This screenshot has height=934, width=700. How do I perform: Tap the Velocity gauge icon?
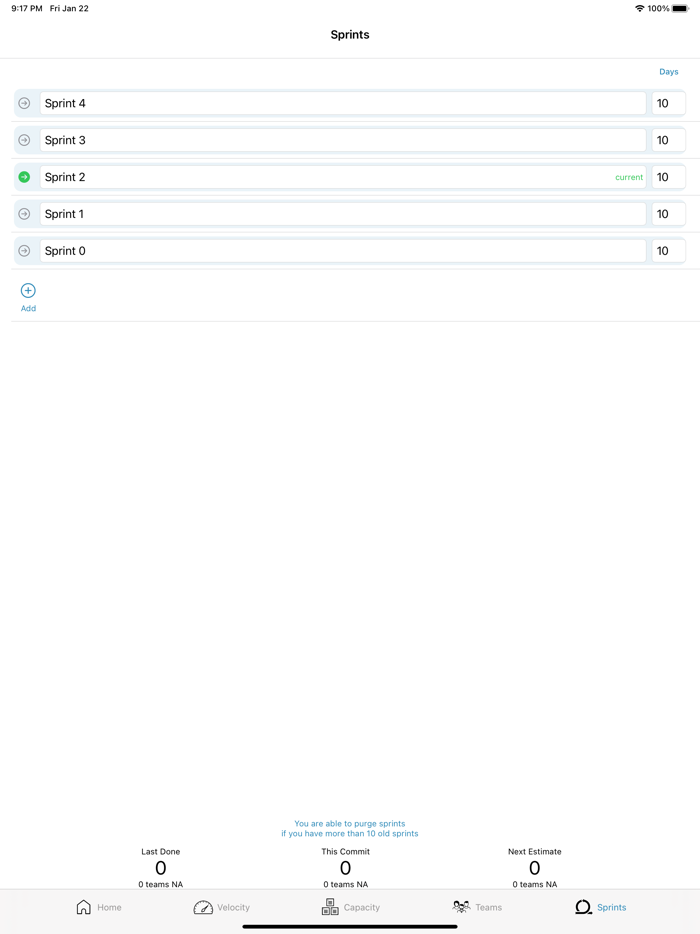[203, 907]
